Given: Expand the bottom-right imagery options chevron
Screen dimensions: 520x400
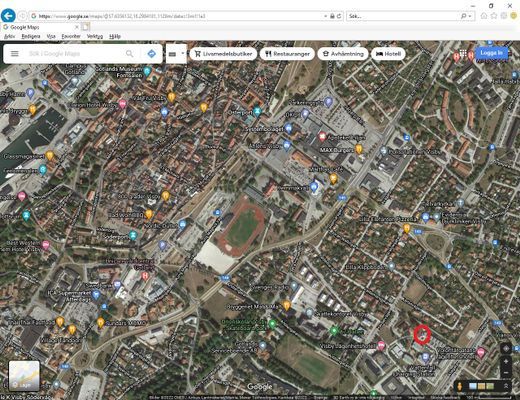Looking at the screenshot, I should [x=506, y=386].
